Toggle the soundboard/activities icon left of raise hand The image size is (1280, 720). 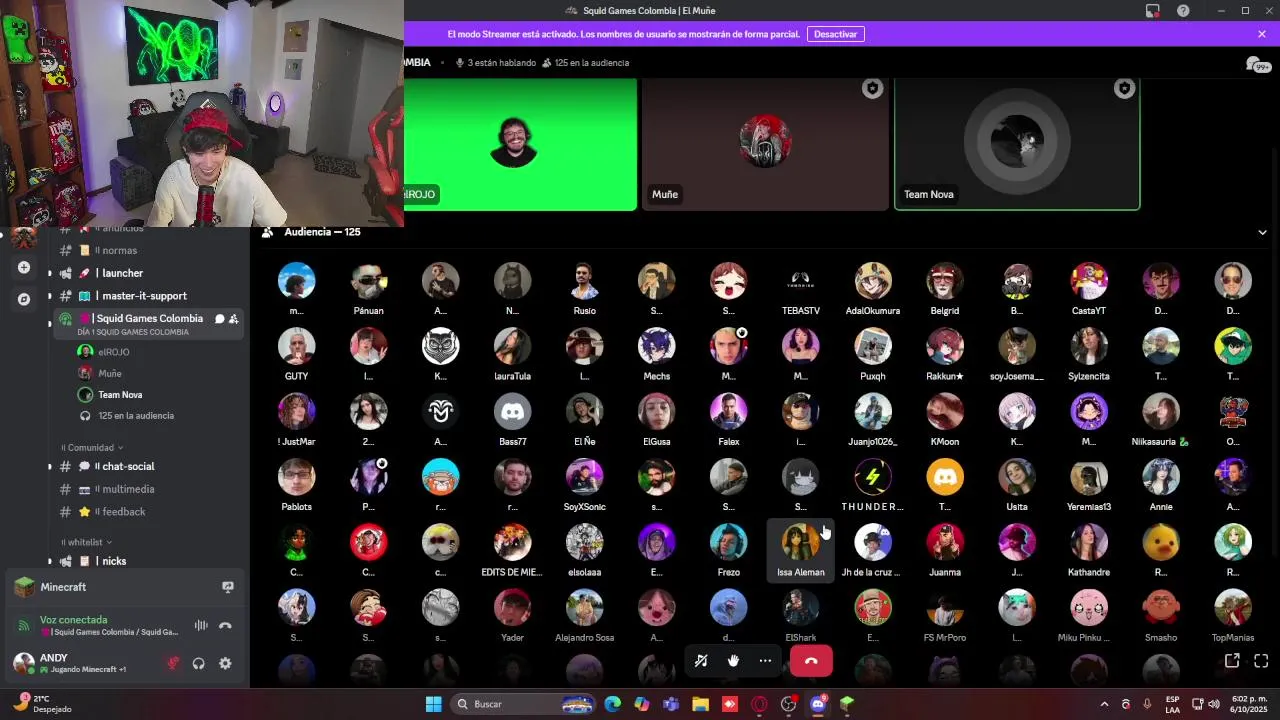click(x=701, y=660)
